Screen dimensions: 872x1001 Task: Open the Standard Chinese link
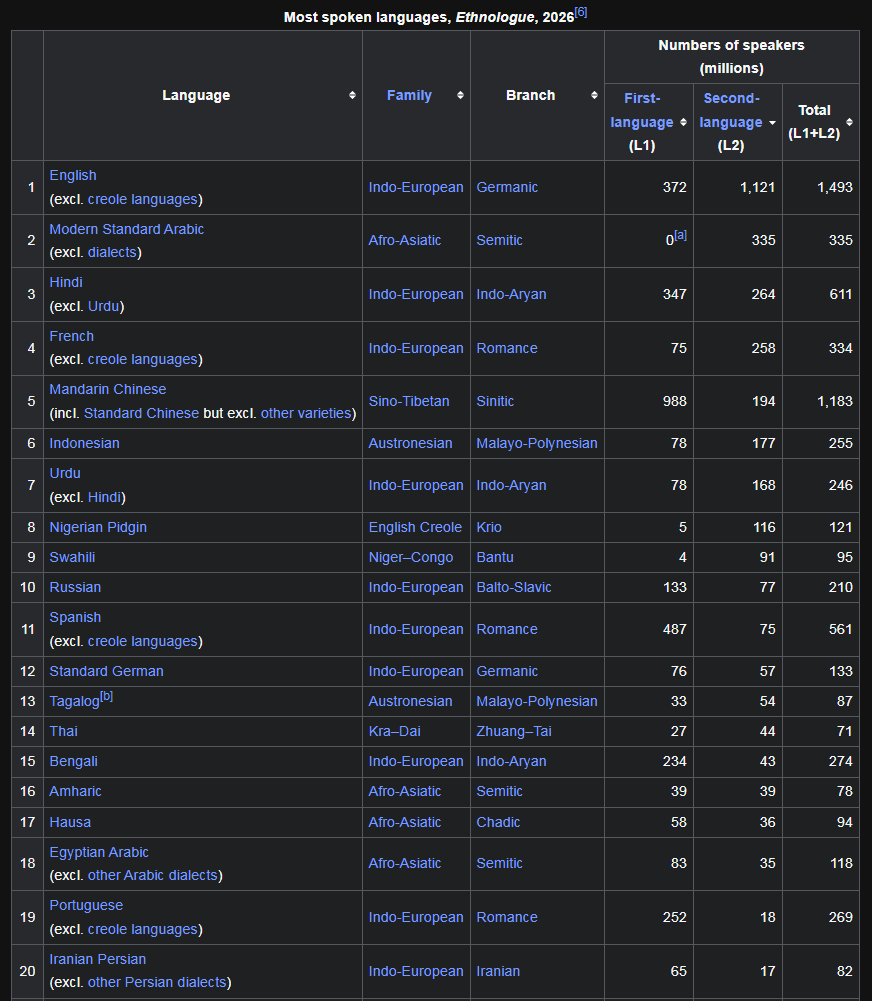click(141, 413)
